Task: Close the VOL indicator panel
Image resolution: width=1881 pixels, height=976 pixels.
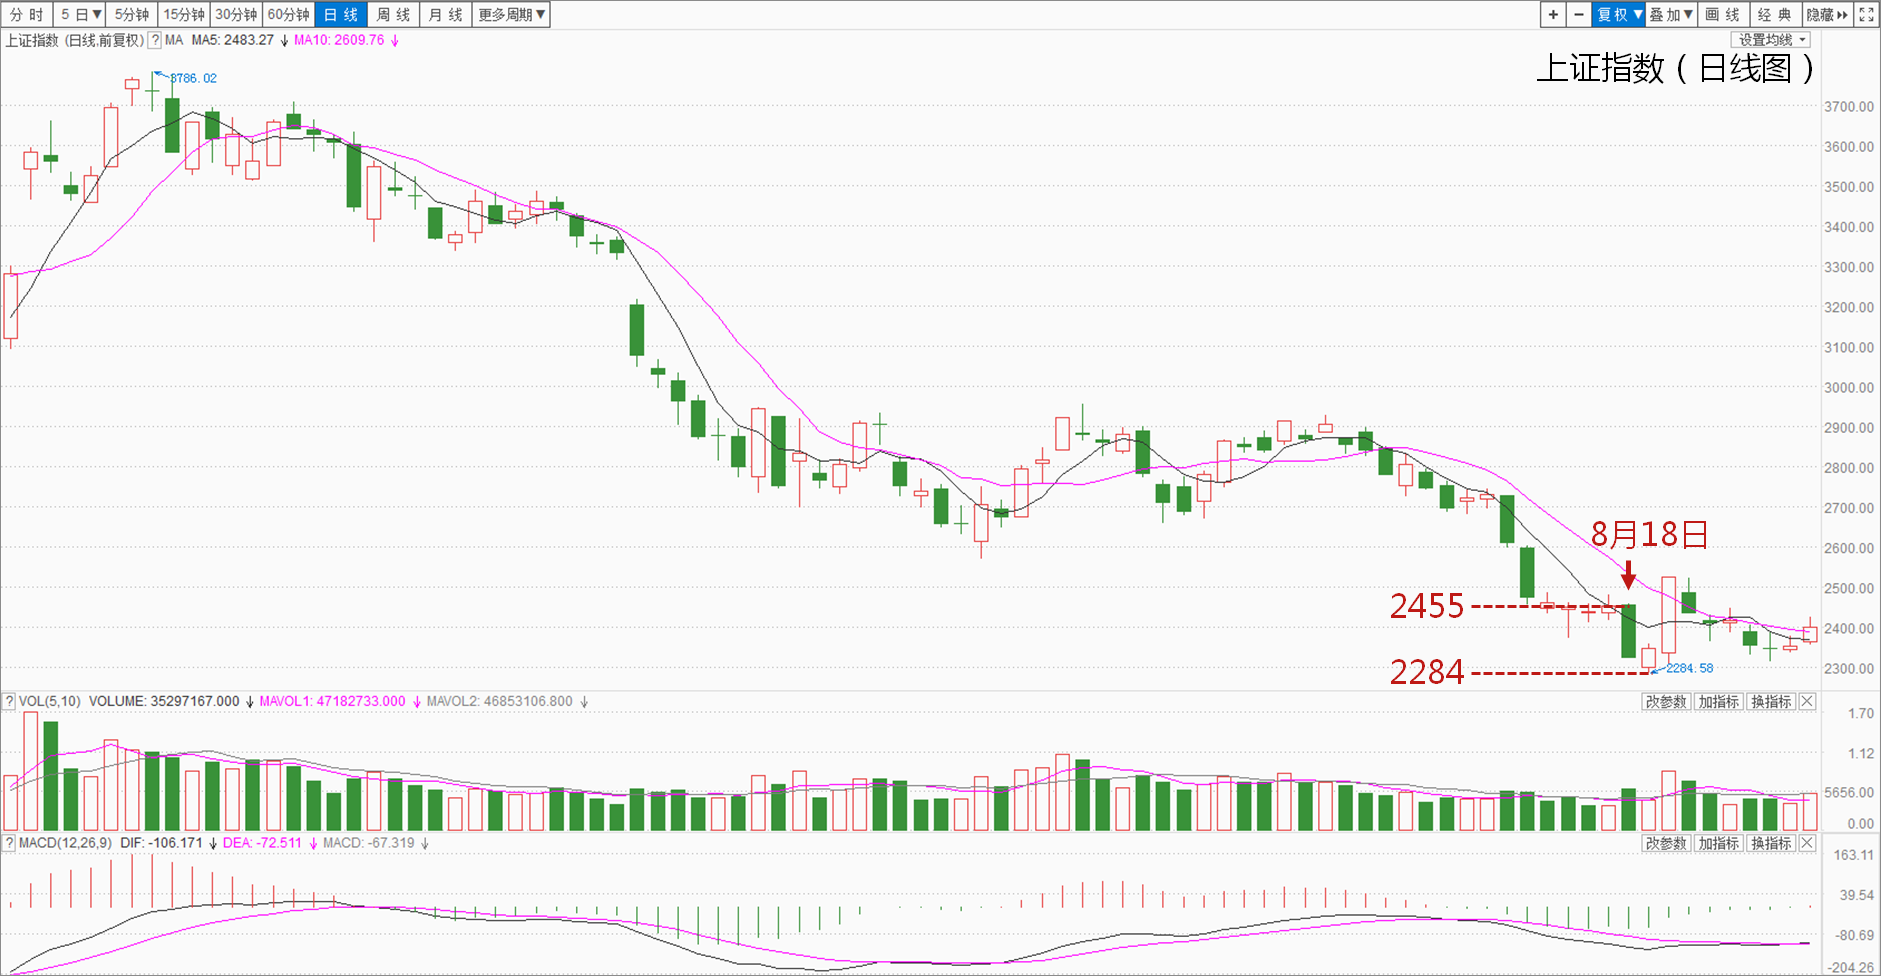Action: tap(1807, 702)
